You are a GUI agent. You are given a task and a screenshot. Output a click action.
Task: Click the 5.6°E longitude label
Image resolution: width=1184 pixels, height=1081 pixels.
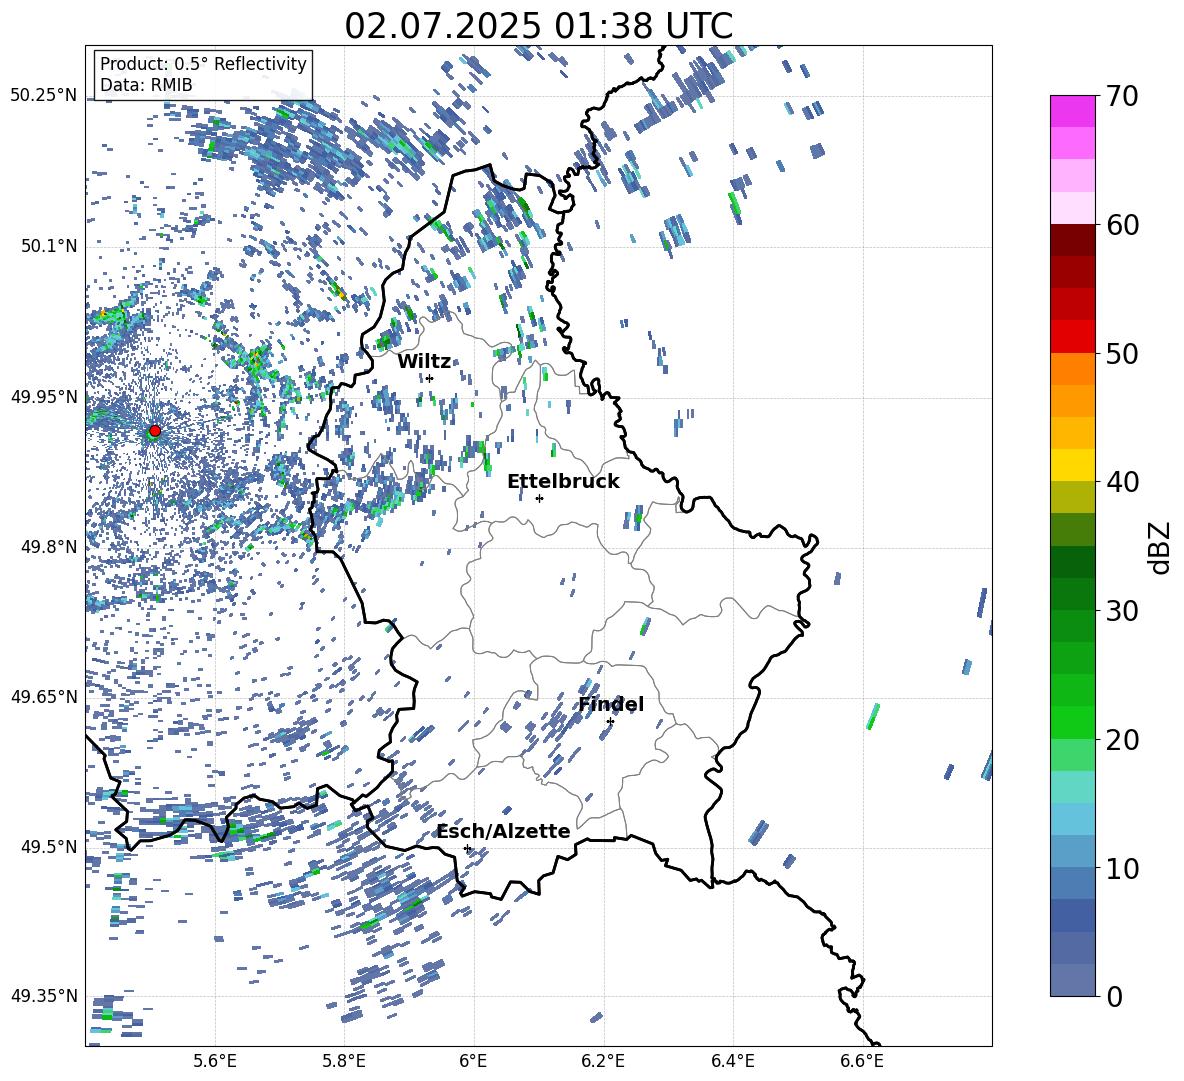pyautogui.click(x=215, y=1062)
